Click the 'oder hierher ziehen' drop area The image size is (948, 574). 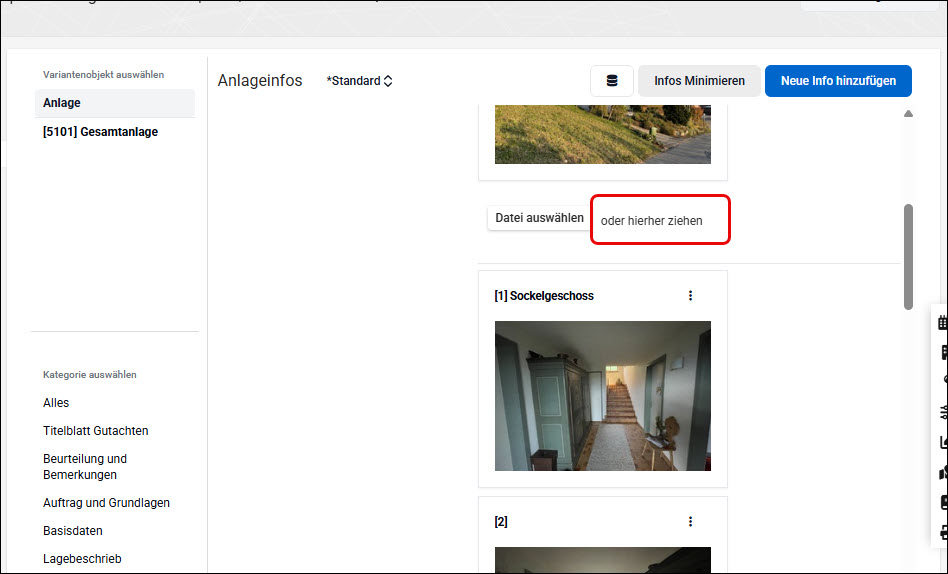(660, 220)
